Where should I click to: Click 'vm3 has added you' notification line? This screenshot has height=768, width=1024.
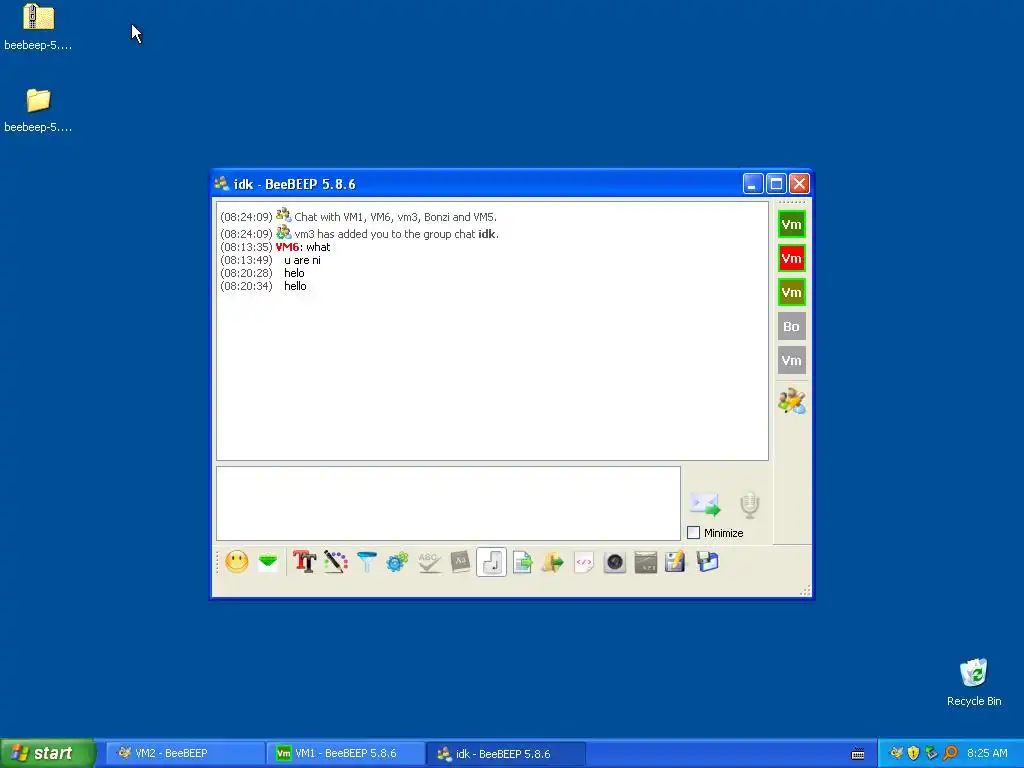coord(396,234)
